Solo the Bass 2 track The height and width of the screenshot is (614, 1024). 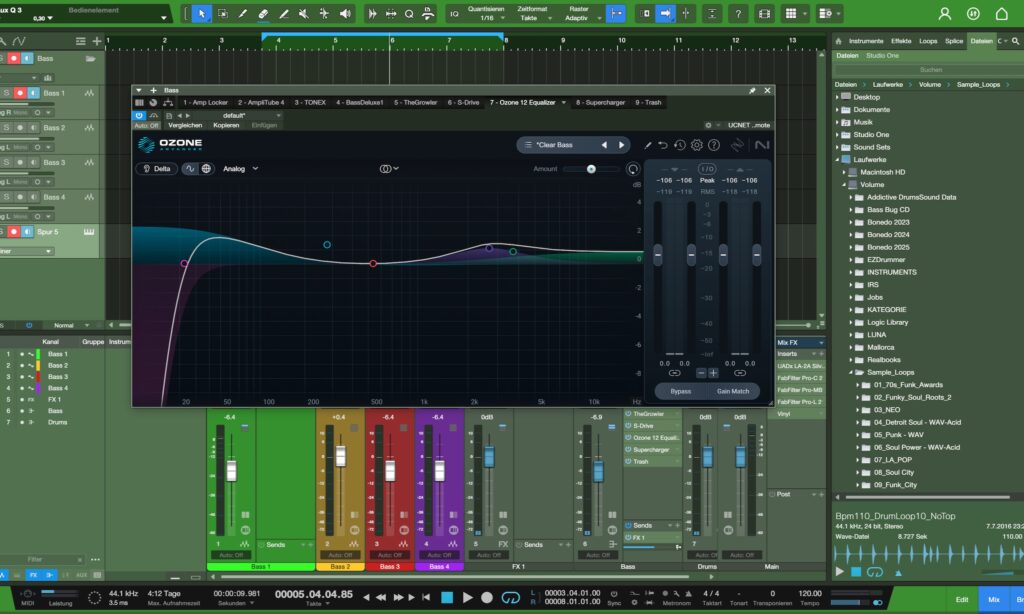(x=7, y=128)
